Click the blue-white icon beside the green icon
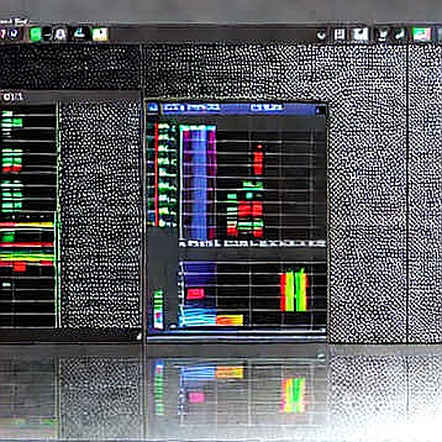This screenshot has height=442, width=442. click(60, 34)
